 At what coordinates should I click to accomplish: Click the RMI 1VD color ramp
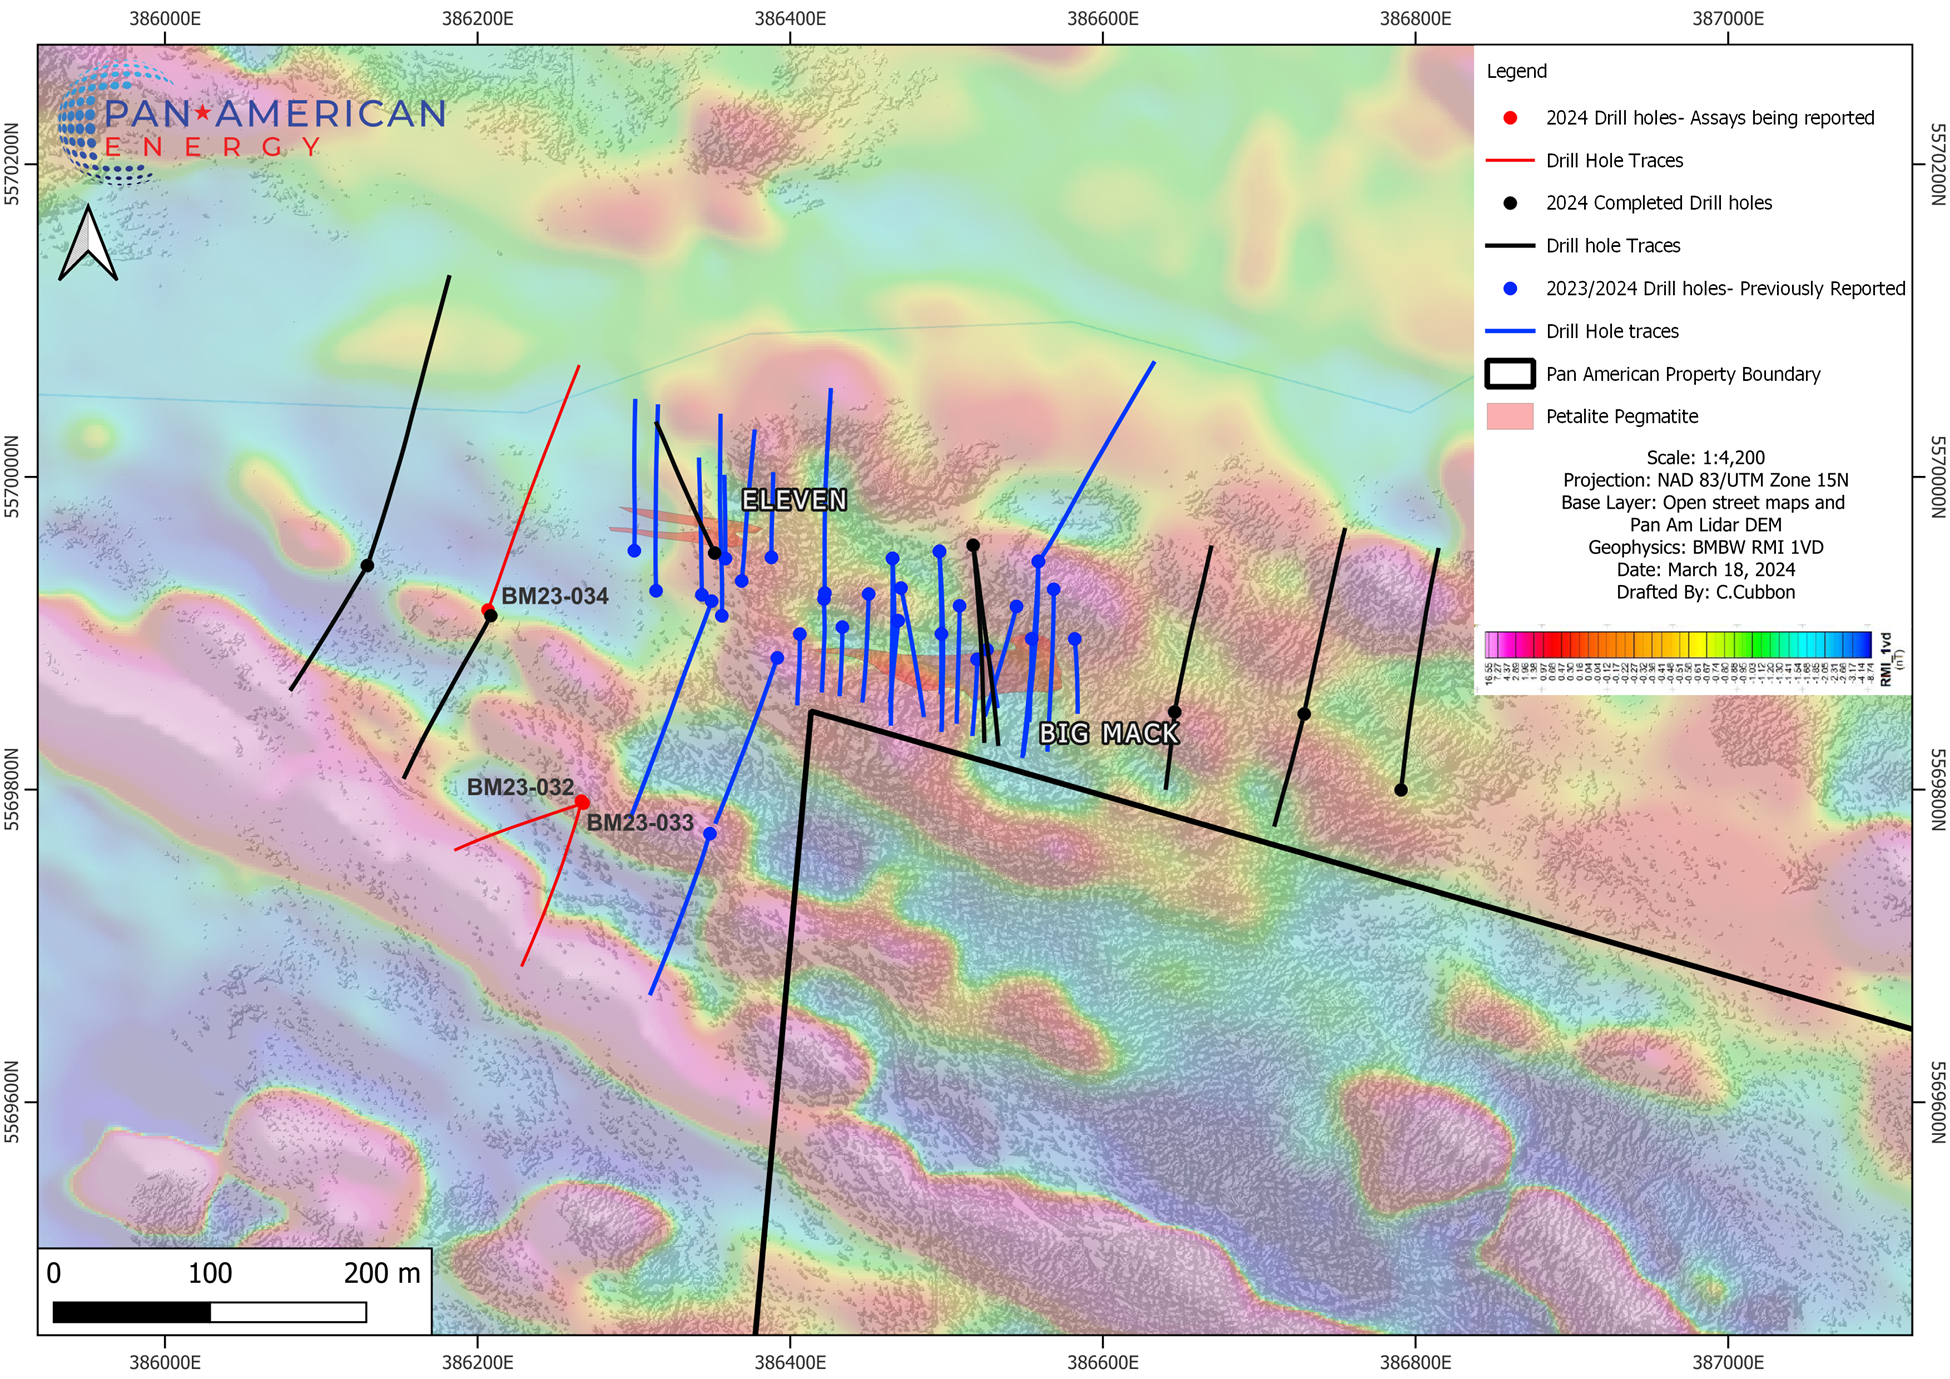click(1677, 644)
